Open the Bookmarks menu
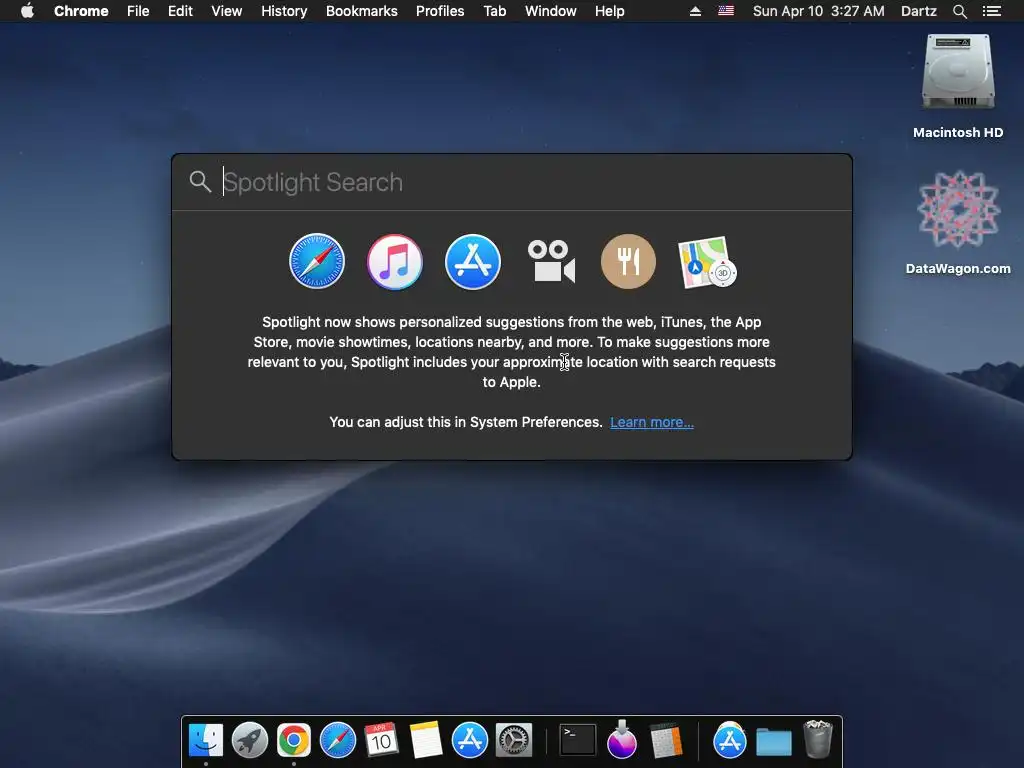 (x=362, y=11)
